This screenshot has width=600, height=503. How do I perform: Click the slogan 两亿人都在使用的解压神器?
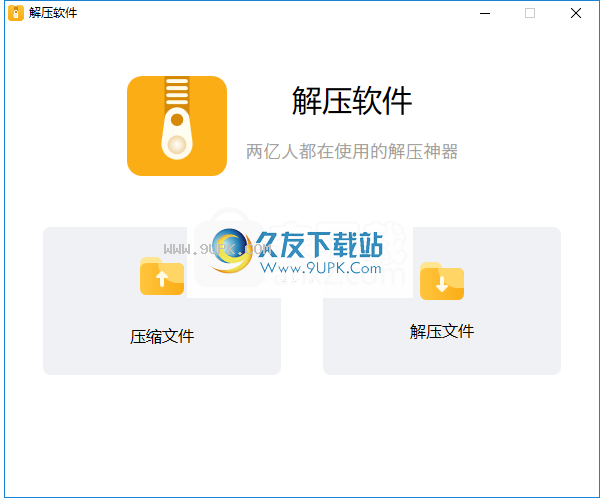coord(352,151)
